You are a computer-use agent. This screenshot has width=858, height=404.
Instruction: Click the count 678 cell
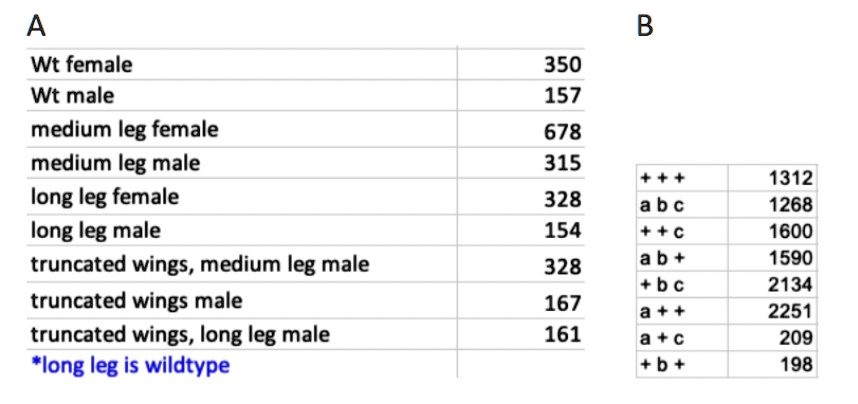click(561, 131)
